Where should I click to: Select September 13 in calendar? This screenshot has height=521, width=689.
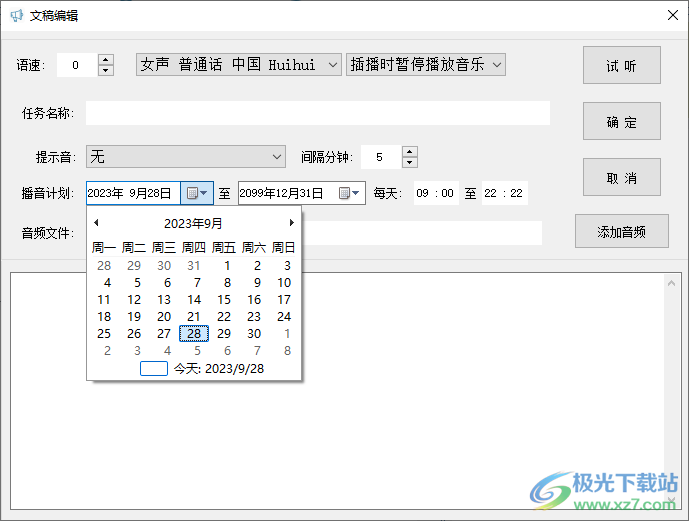point(164,300)
